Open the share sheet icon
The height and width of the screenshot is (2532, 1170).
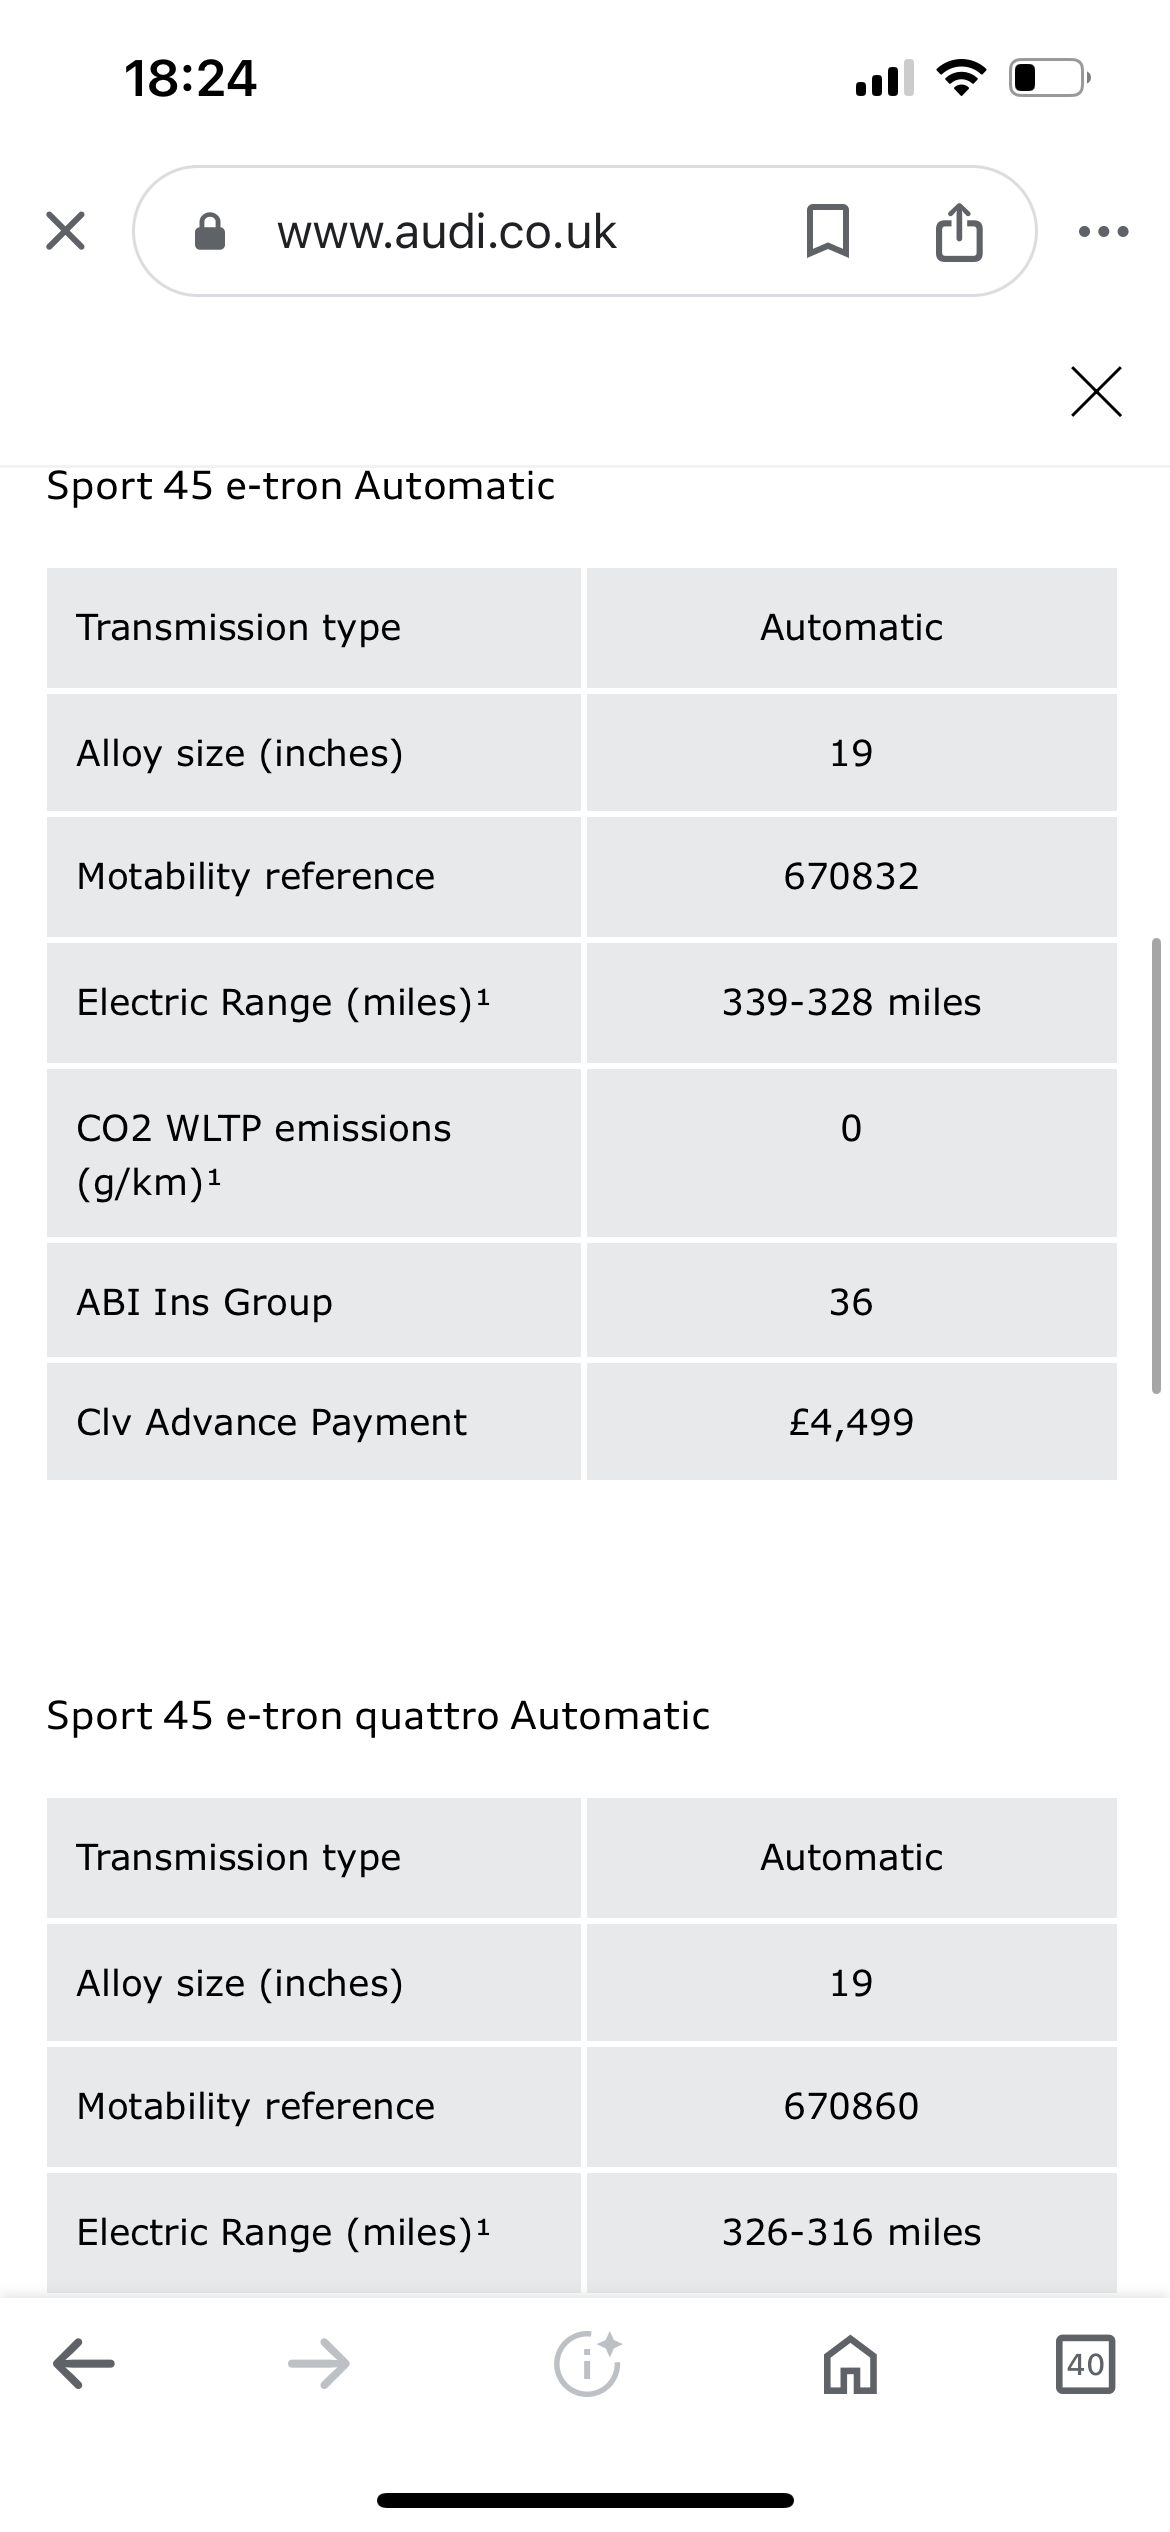tap(959, 232)
